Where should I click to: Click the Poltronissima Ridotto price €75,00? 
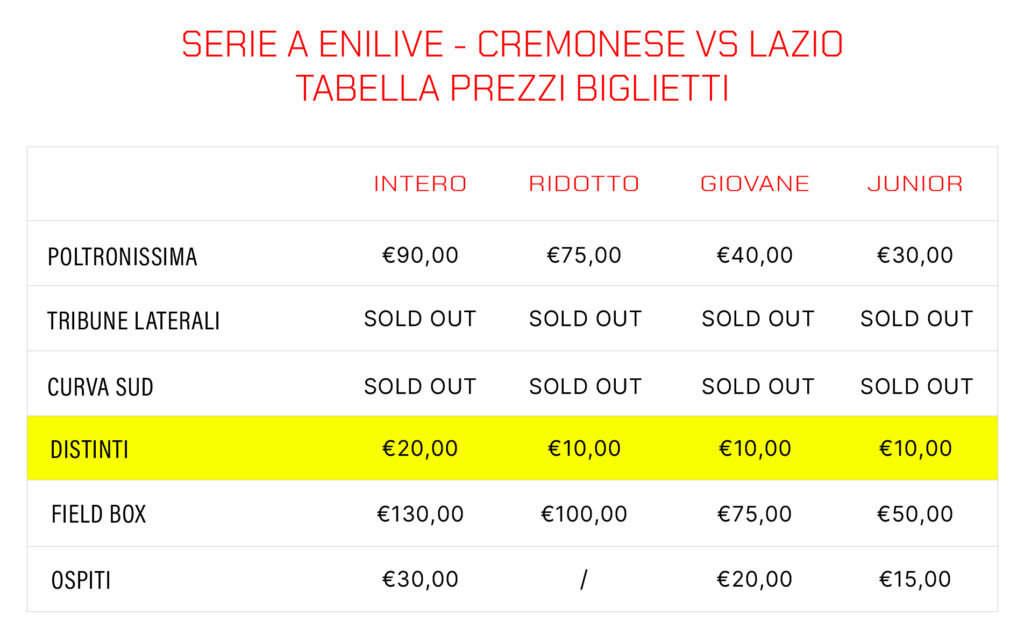coord(584,256)
